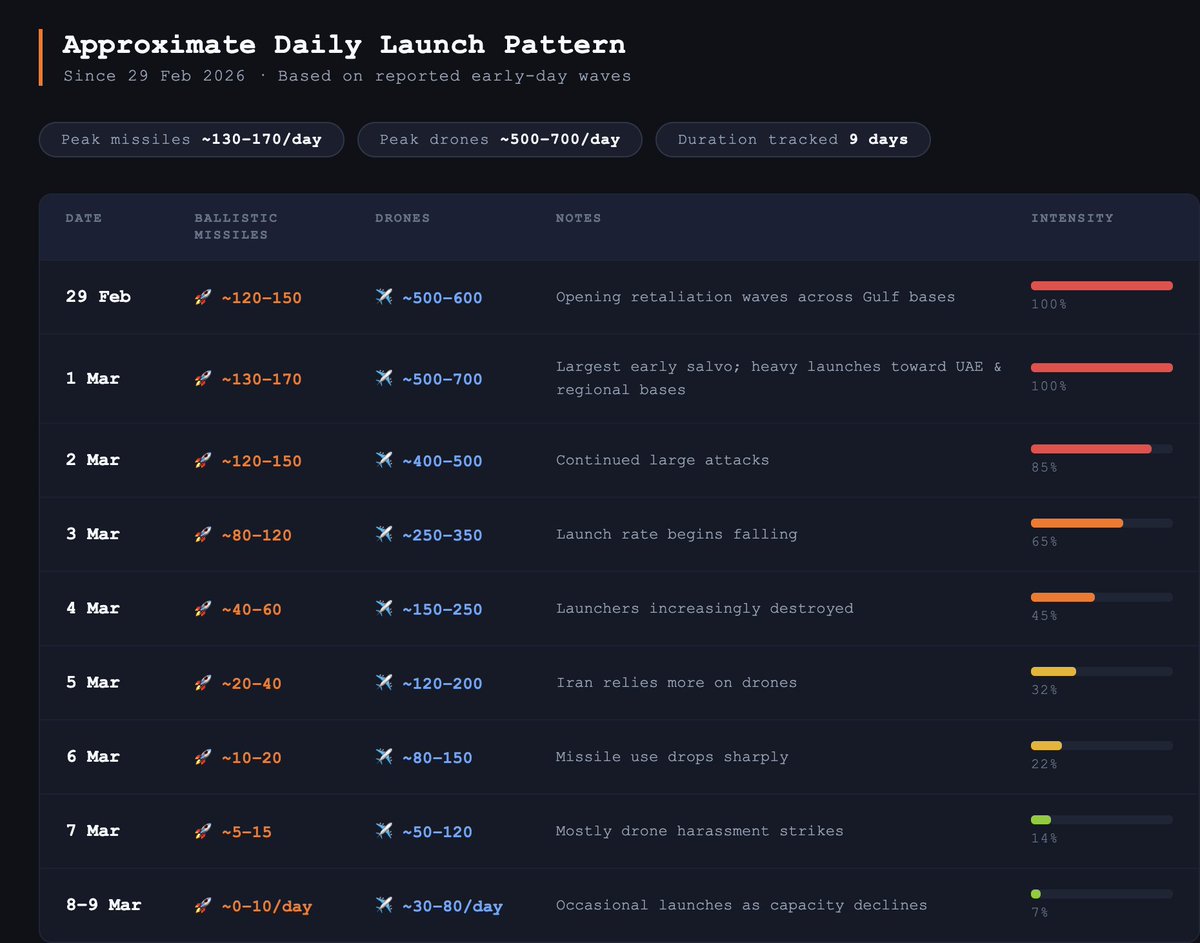Click the 85% intensity bar for 2 Mar
This screenshot has width=1200, height=943.
tap(1102, 449)
